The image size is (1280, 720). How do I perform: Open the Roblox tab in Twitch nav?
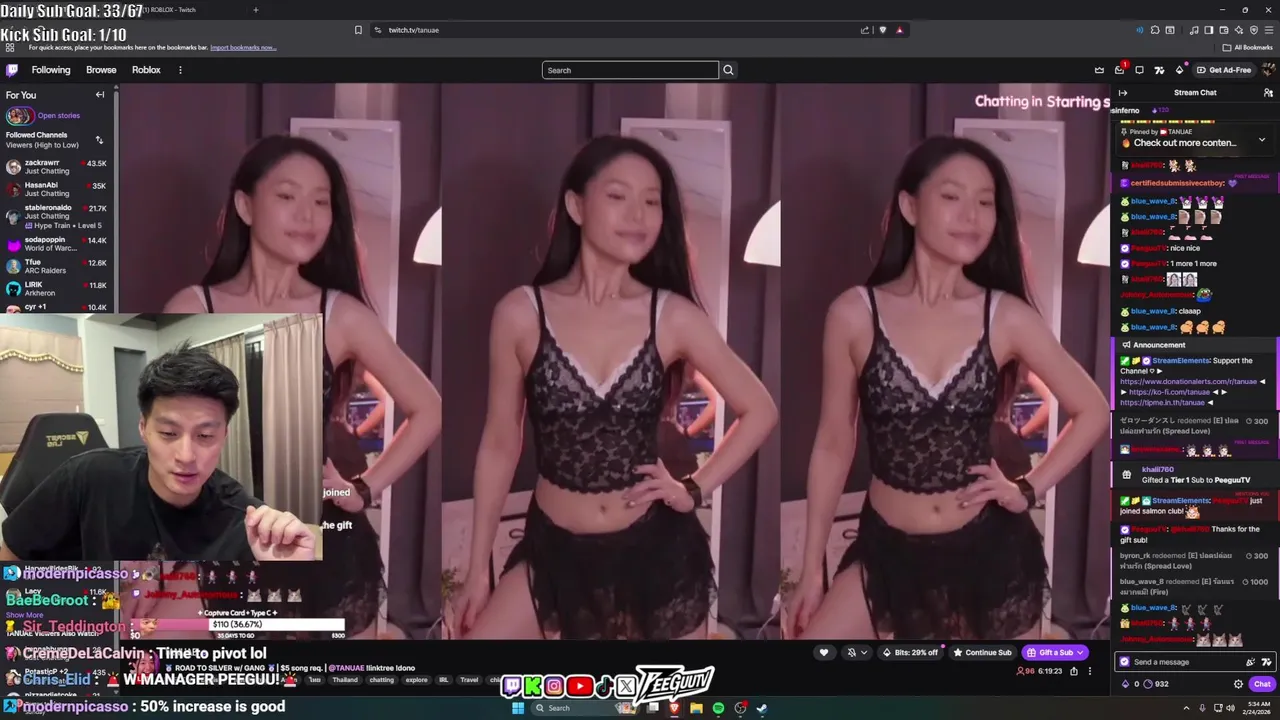tap(146, 70)
